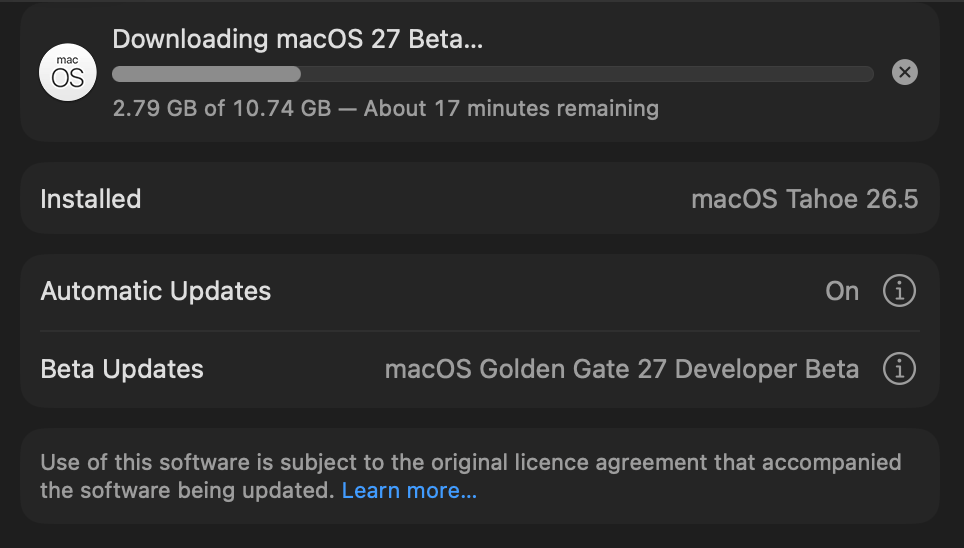Click the About 17 minutes remaining text
964x548 pixels.
(512, 109)
